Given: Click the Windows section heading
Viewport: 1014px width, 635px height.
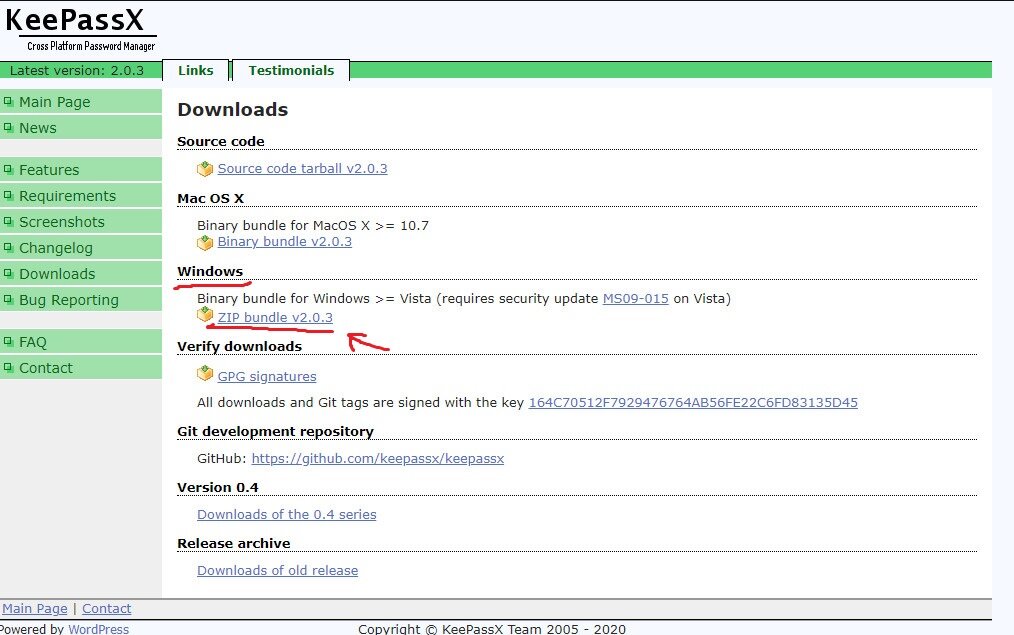Looking at the screenshot, I should (210, 272).
